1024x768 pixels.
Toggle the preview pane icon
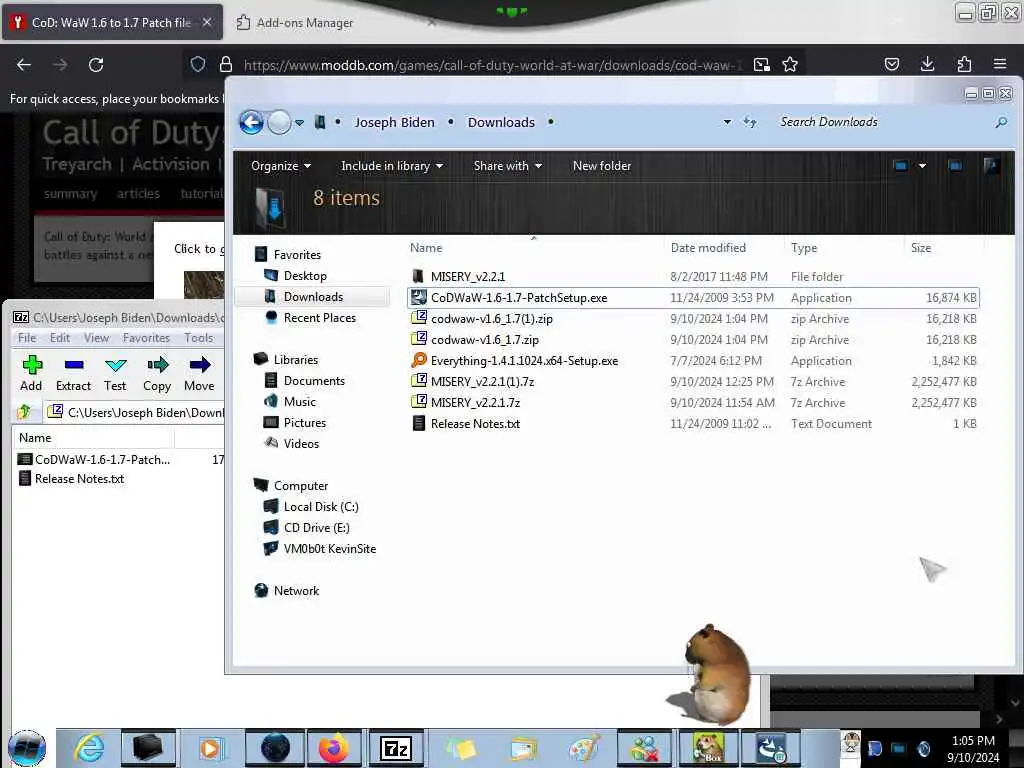coord(955,166)
